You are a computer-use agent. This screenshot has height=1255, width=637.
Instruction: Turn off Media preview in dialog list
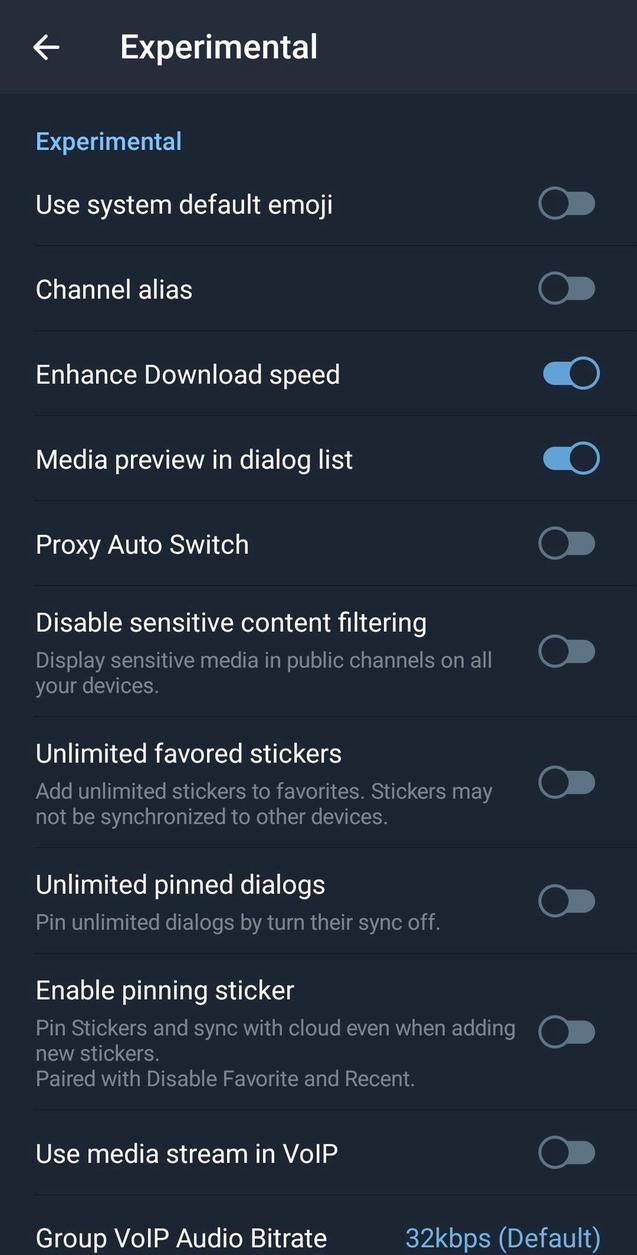coord(568,458)
